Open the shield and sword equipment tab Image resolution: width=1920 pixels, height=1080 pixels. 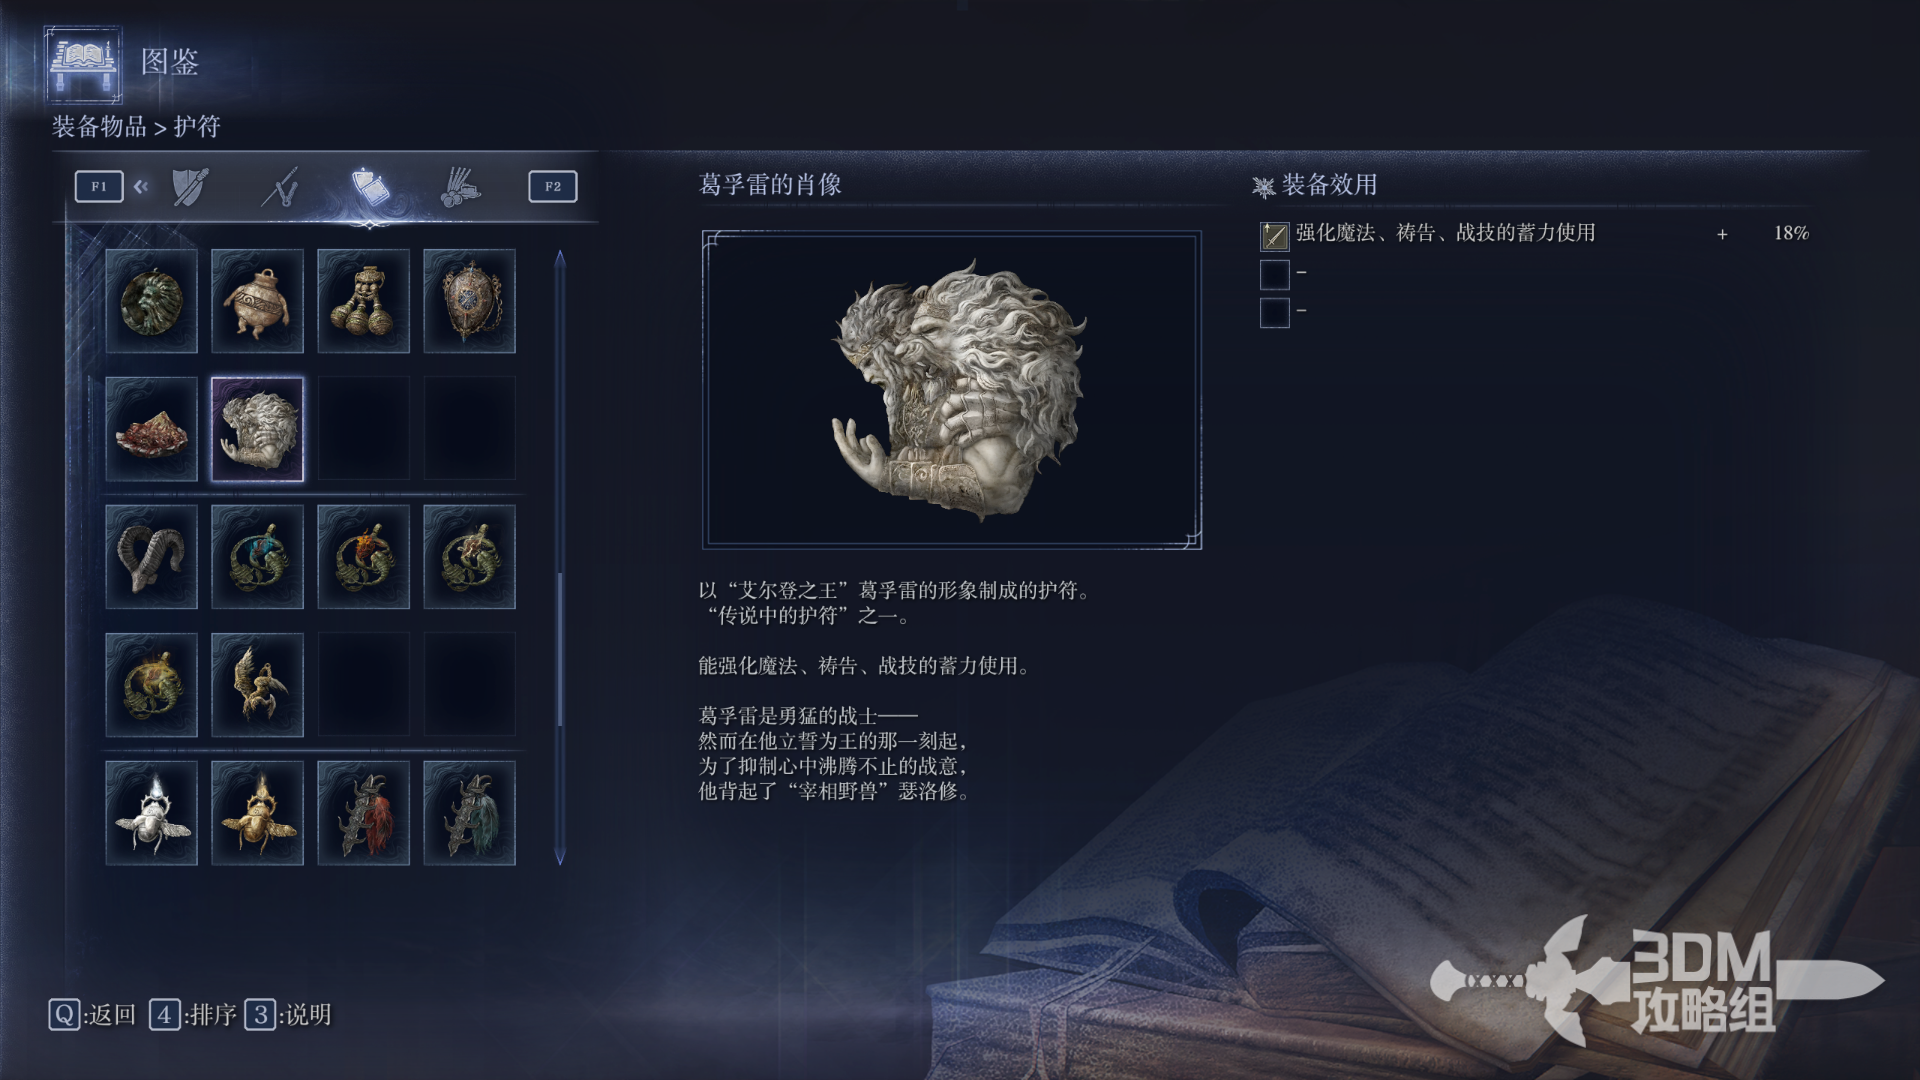pyautogui.click(x=190, y=187)
